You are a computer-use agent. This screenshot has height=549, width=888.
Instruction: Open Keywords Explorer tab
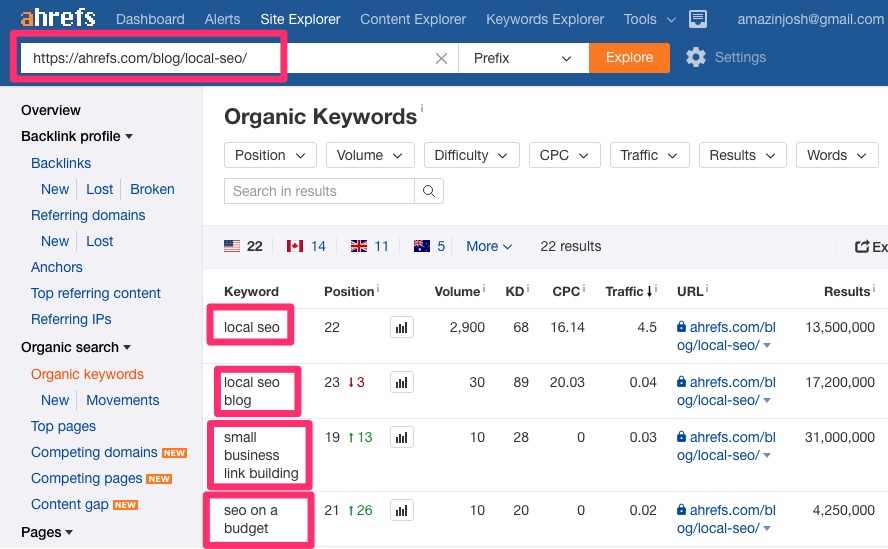tap(545, 19)
